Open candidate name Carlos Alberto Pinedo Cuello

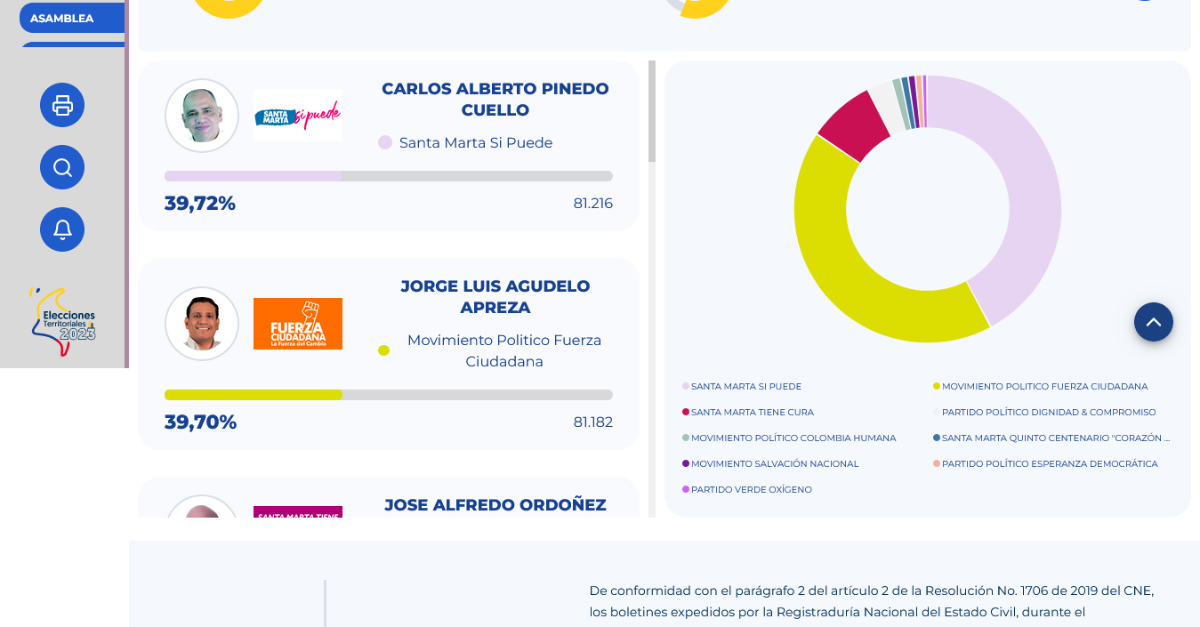pos(495,99)
